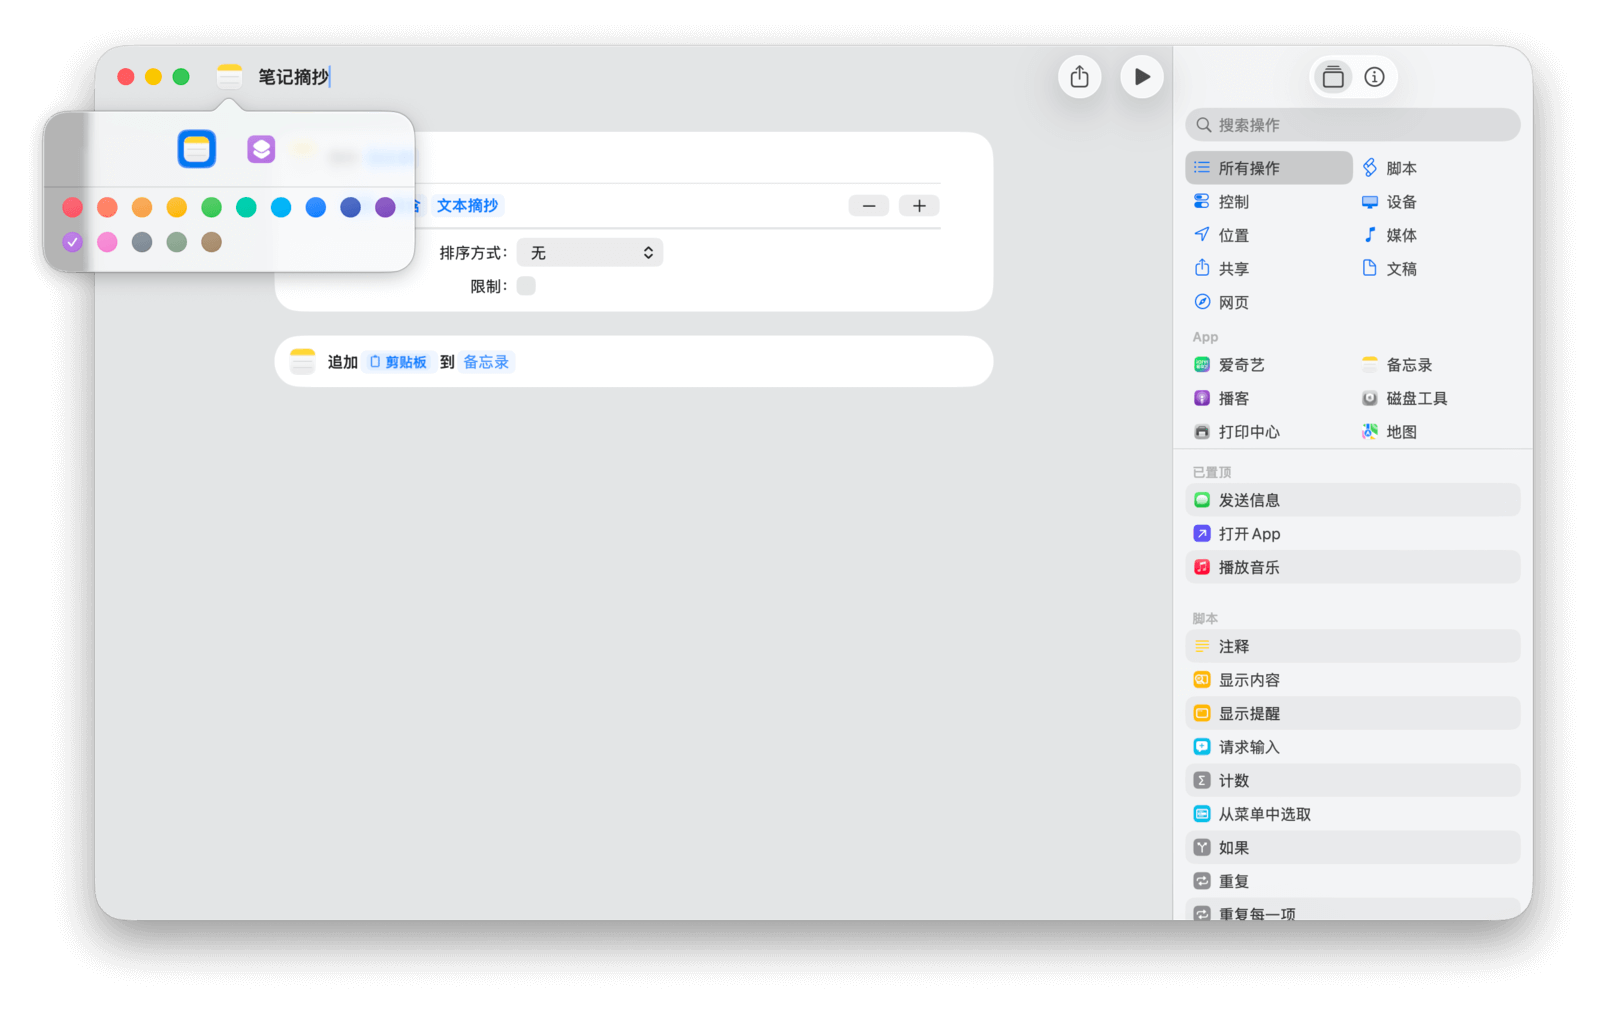This screenshot has width=1600, height=1009.
Task: Show shortcut details with the info button
Action: [1375, 77]
